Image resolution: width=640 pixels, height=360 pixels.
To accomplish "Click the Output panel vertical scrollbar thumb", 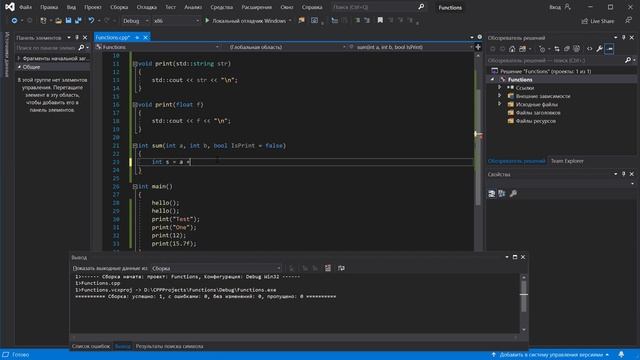I will 524,296.
